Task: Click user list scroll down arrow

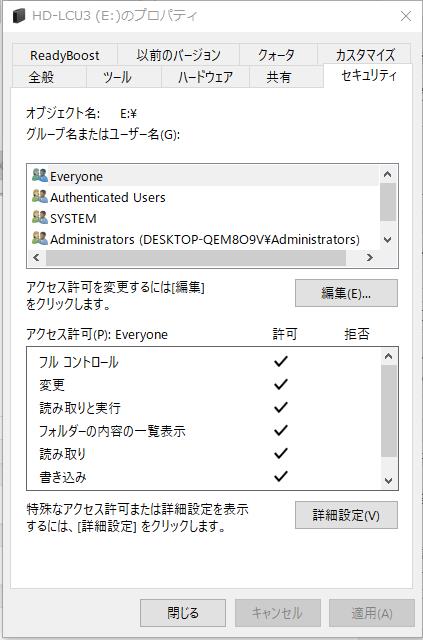Action: click(x=388, y=240)
